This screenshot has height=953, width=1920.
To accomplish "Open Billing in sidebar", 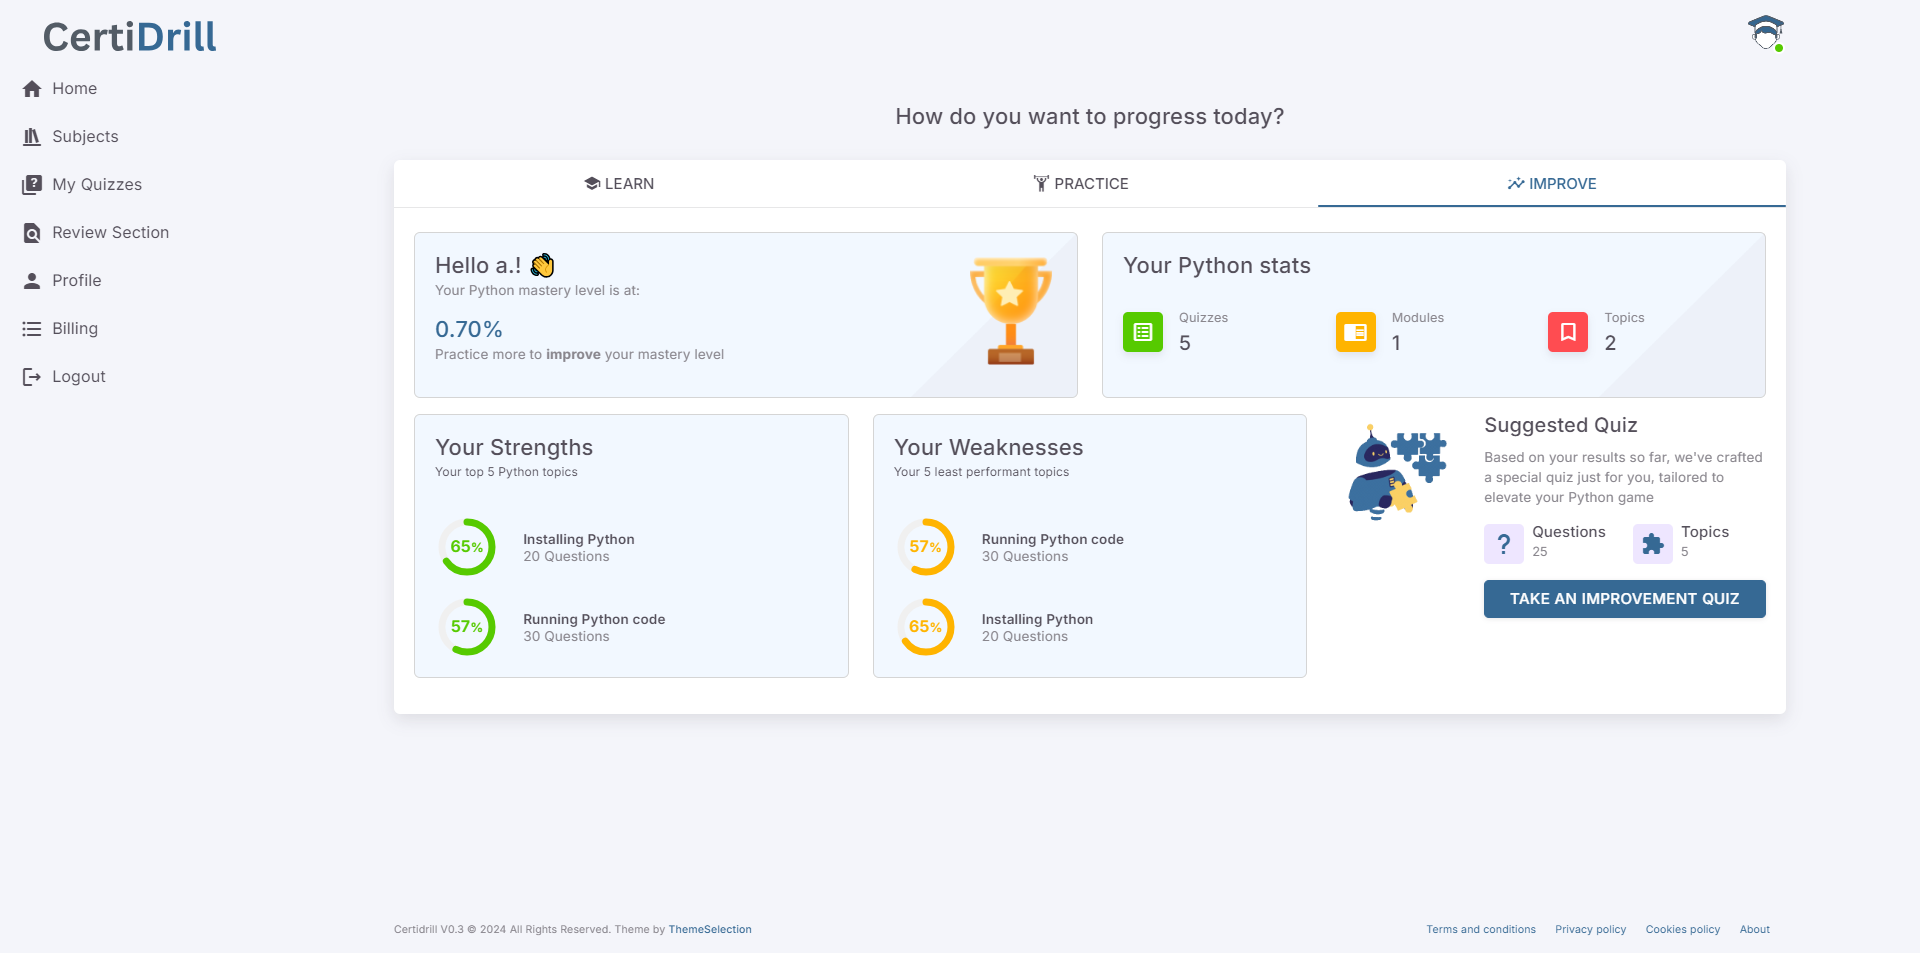I will [x=75, y=329].
